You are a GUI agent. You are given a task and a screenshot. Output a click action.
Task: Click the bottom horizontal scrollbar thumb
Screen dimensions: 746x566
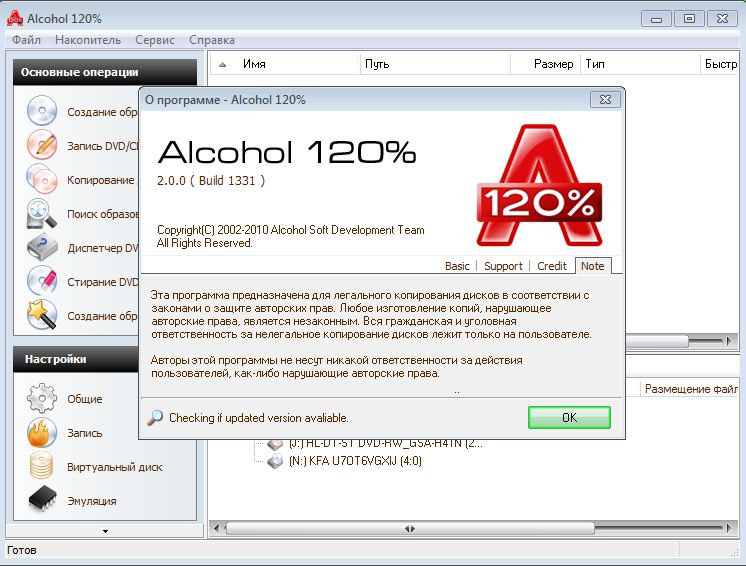click(x=410, y=528)
